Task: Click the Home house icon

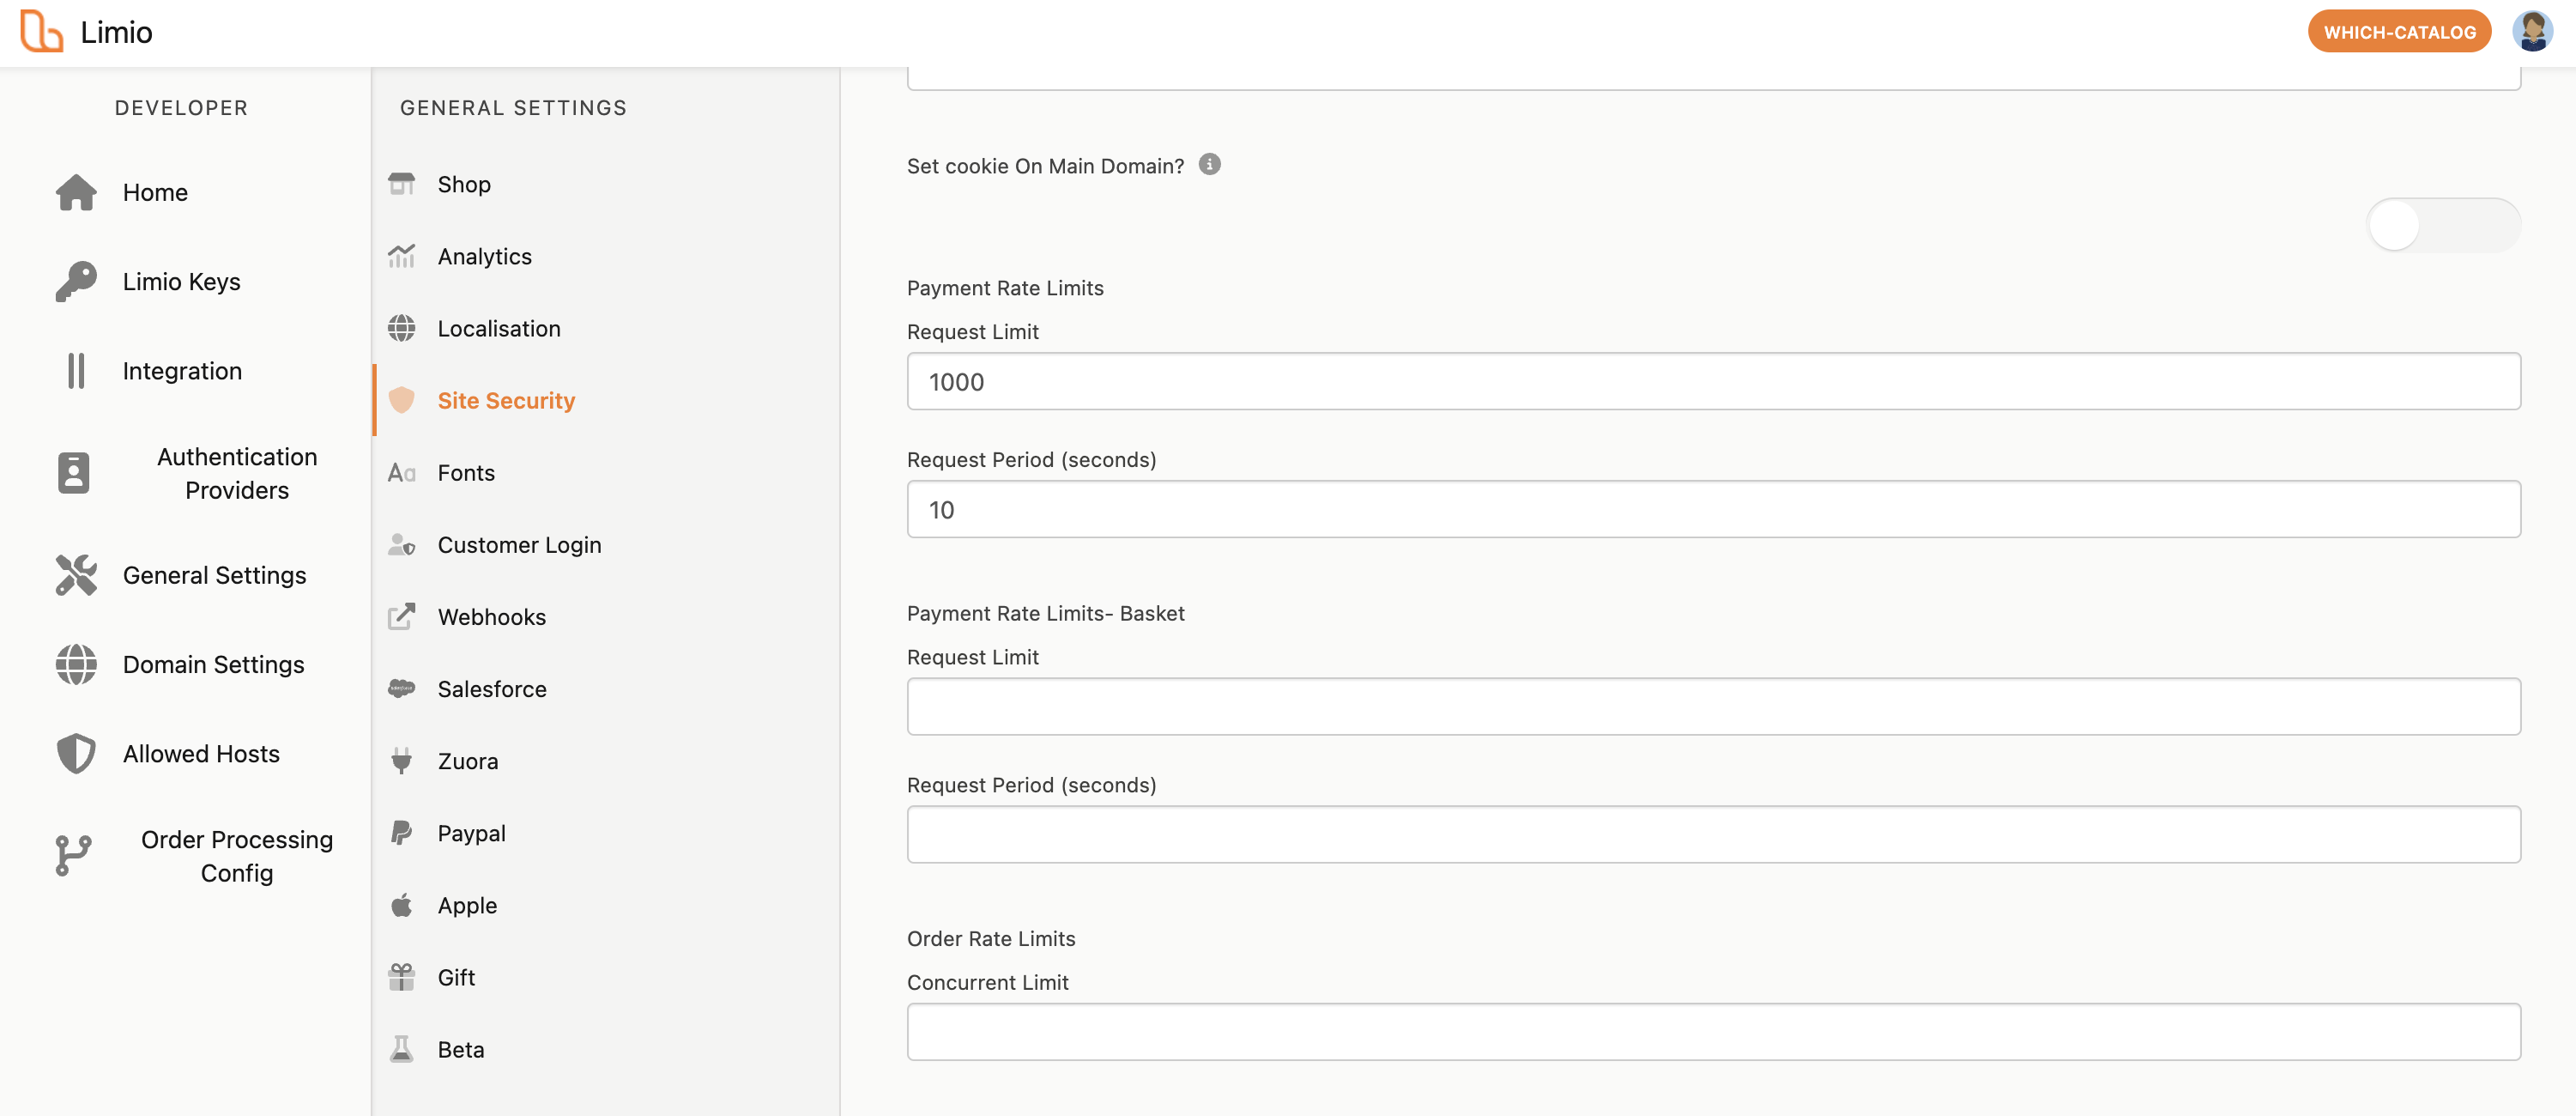Action: 76,192
